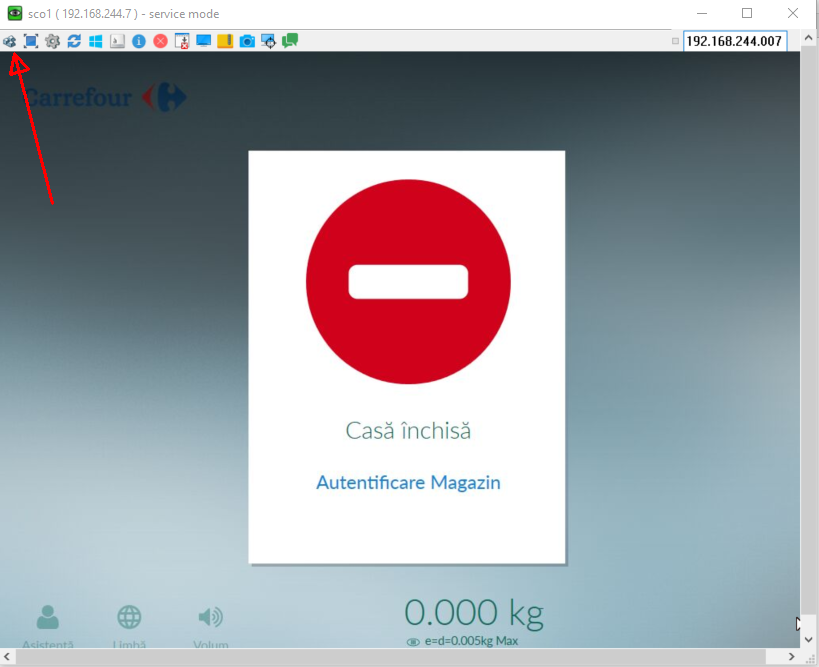The image size is (819, 667).
Task: Adjust Volum speaker icon
Action: pos(211,626)
